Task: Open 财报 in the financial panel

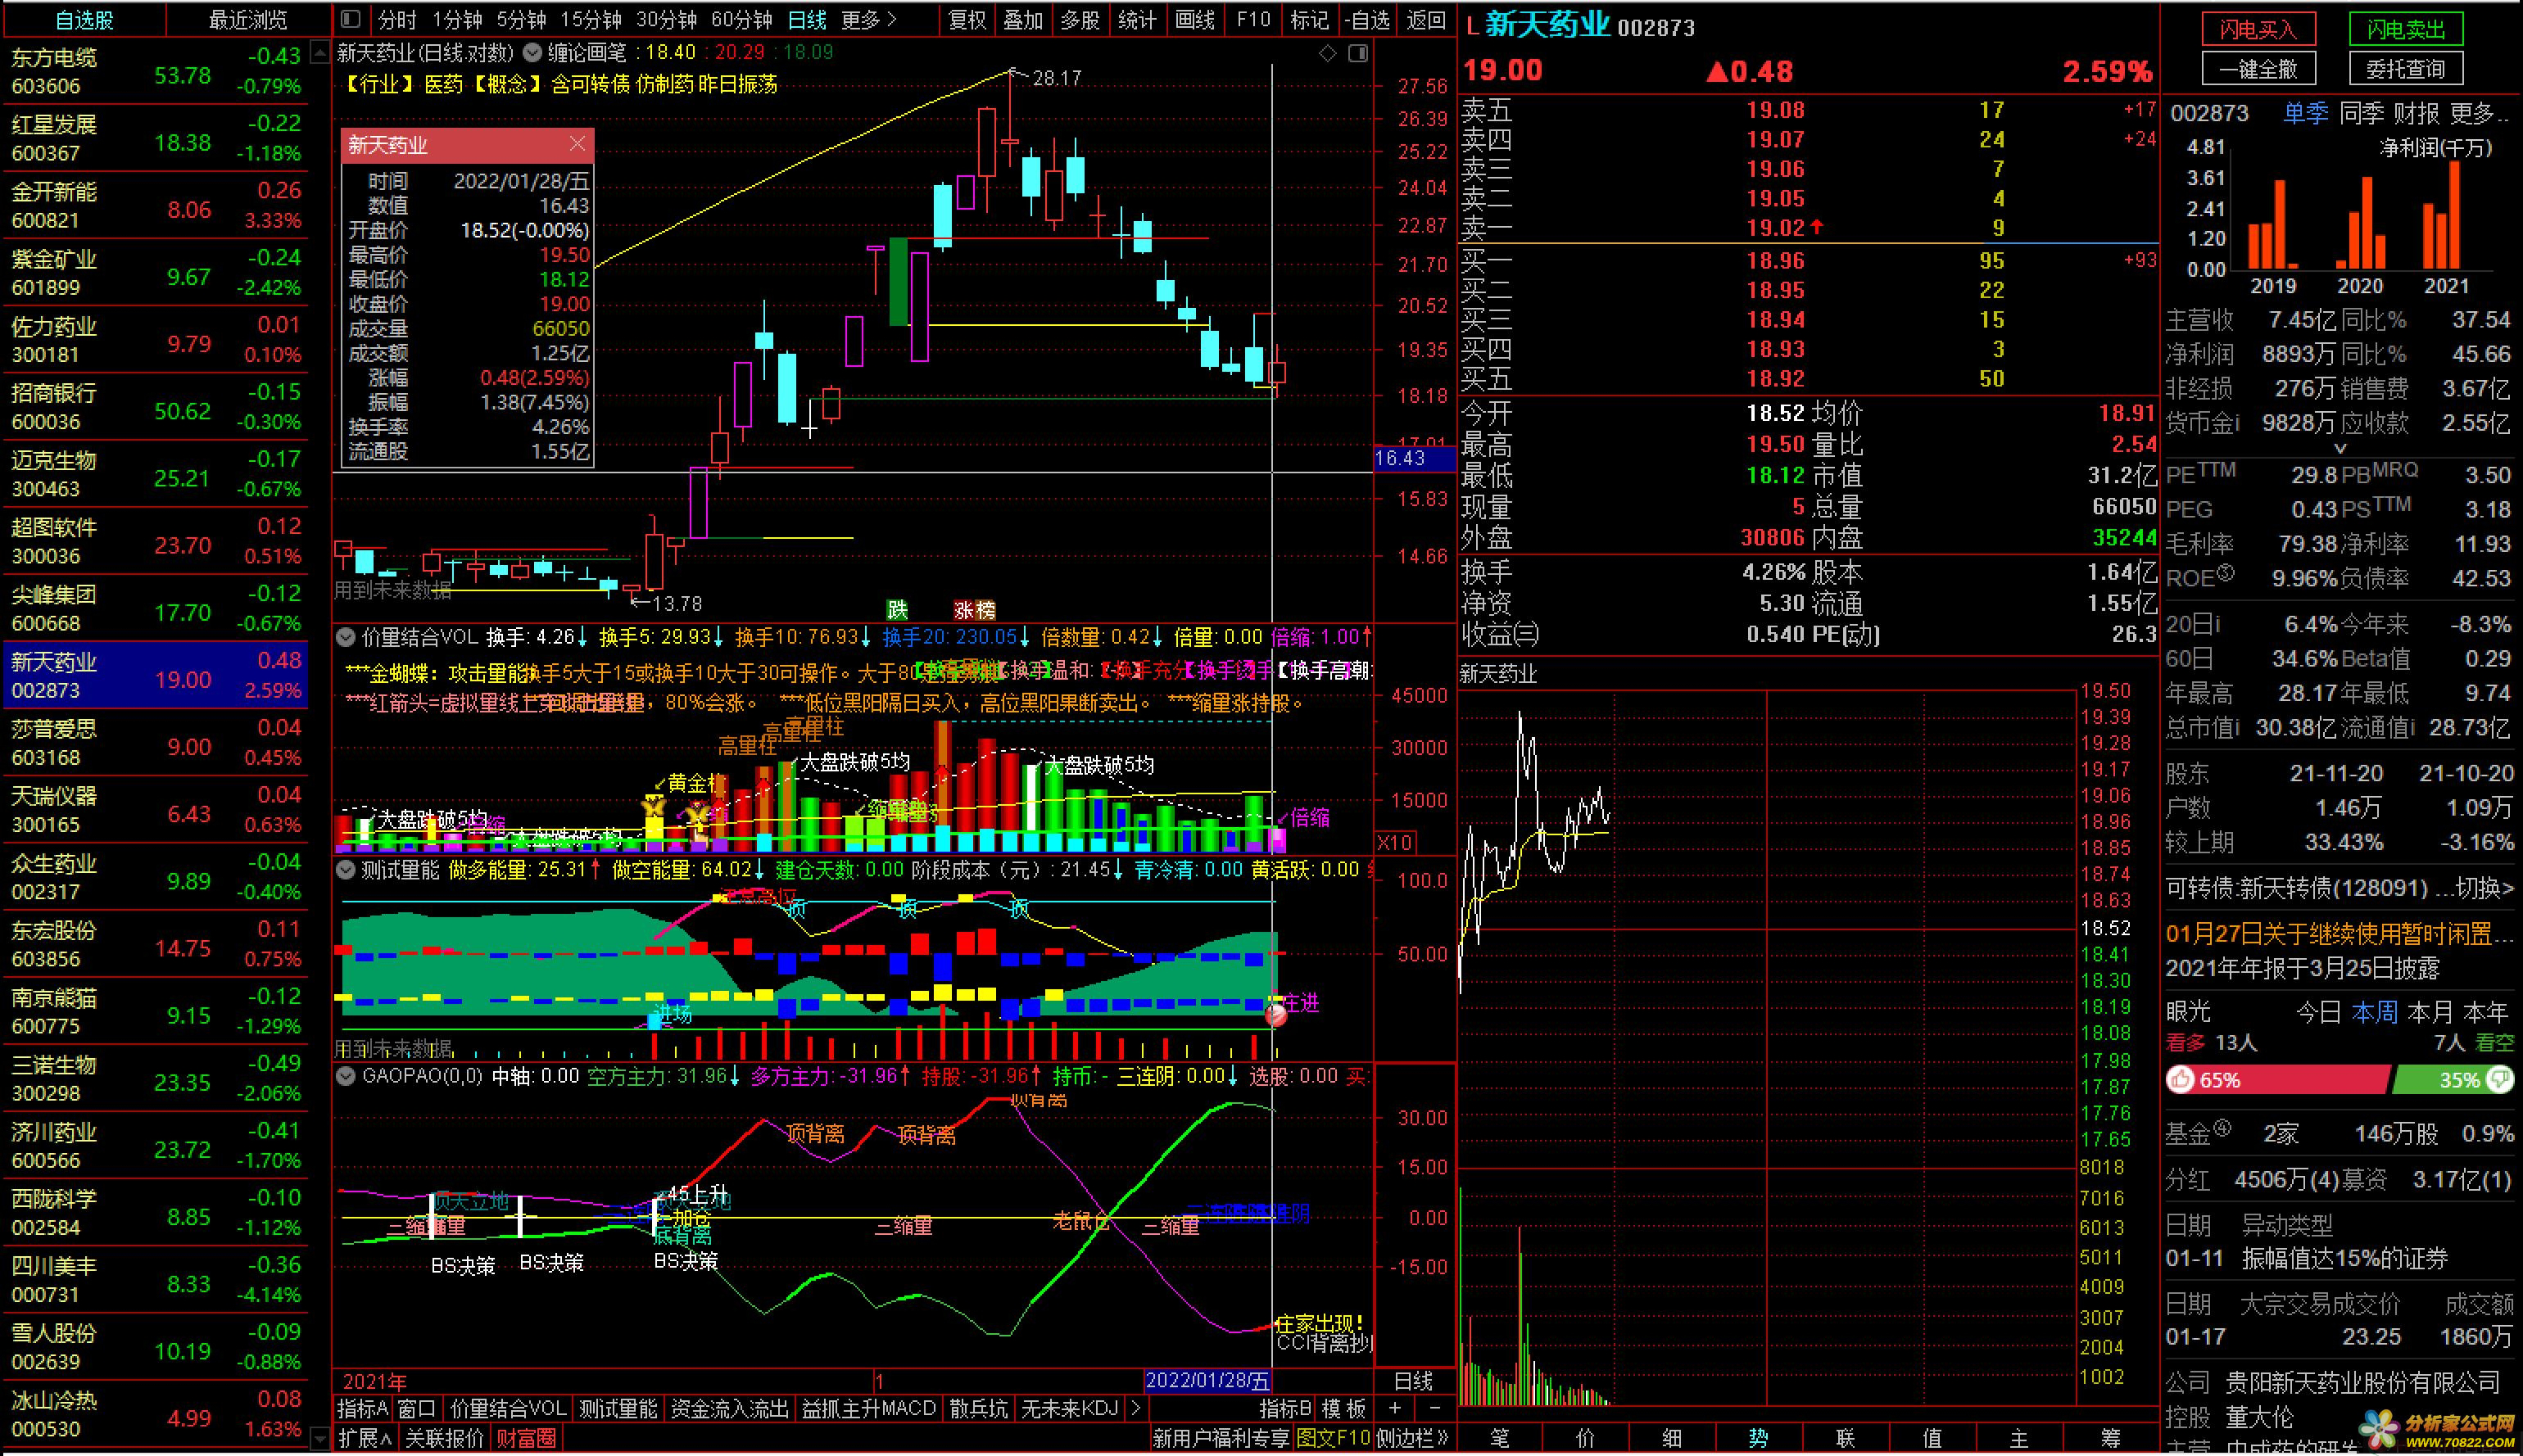Action: (x=2418, y=114)
